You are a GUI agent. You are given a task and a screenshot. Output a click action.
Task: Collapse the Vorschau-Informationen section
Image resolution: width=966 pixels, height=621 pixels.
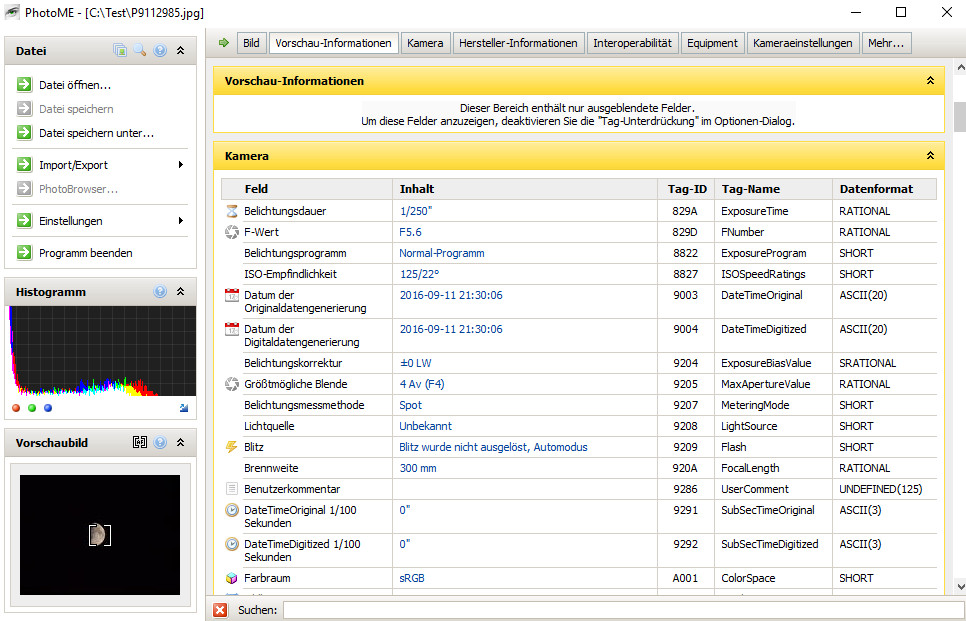pos(930,80)
